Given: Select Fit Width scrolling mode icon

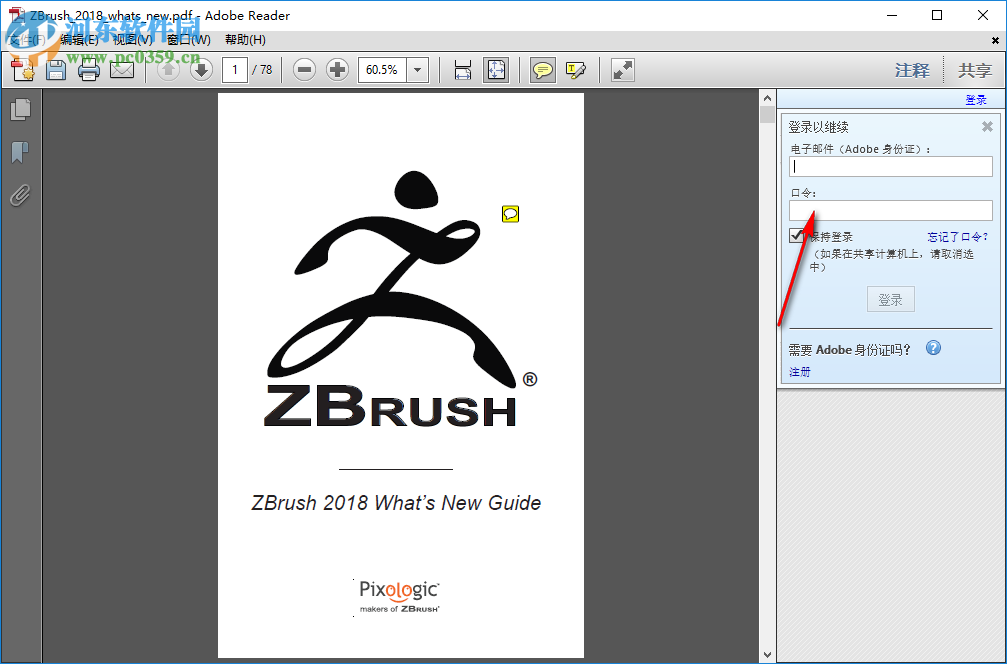Looking at the screenshot, I should (463, 69).
